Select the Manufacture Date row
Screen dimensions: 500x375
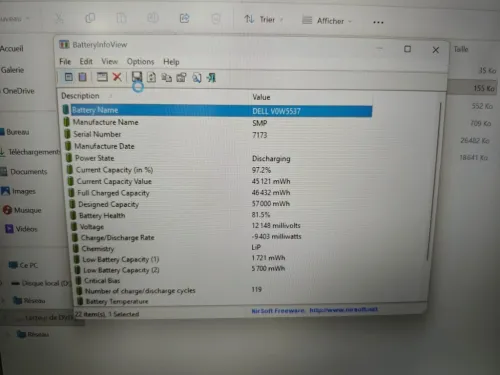coord(217,146)
